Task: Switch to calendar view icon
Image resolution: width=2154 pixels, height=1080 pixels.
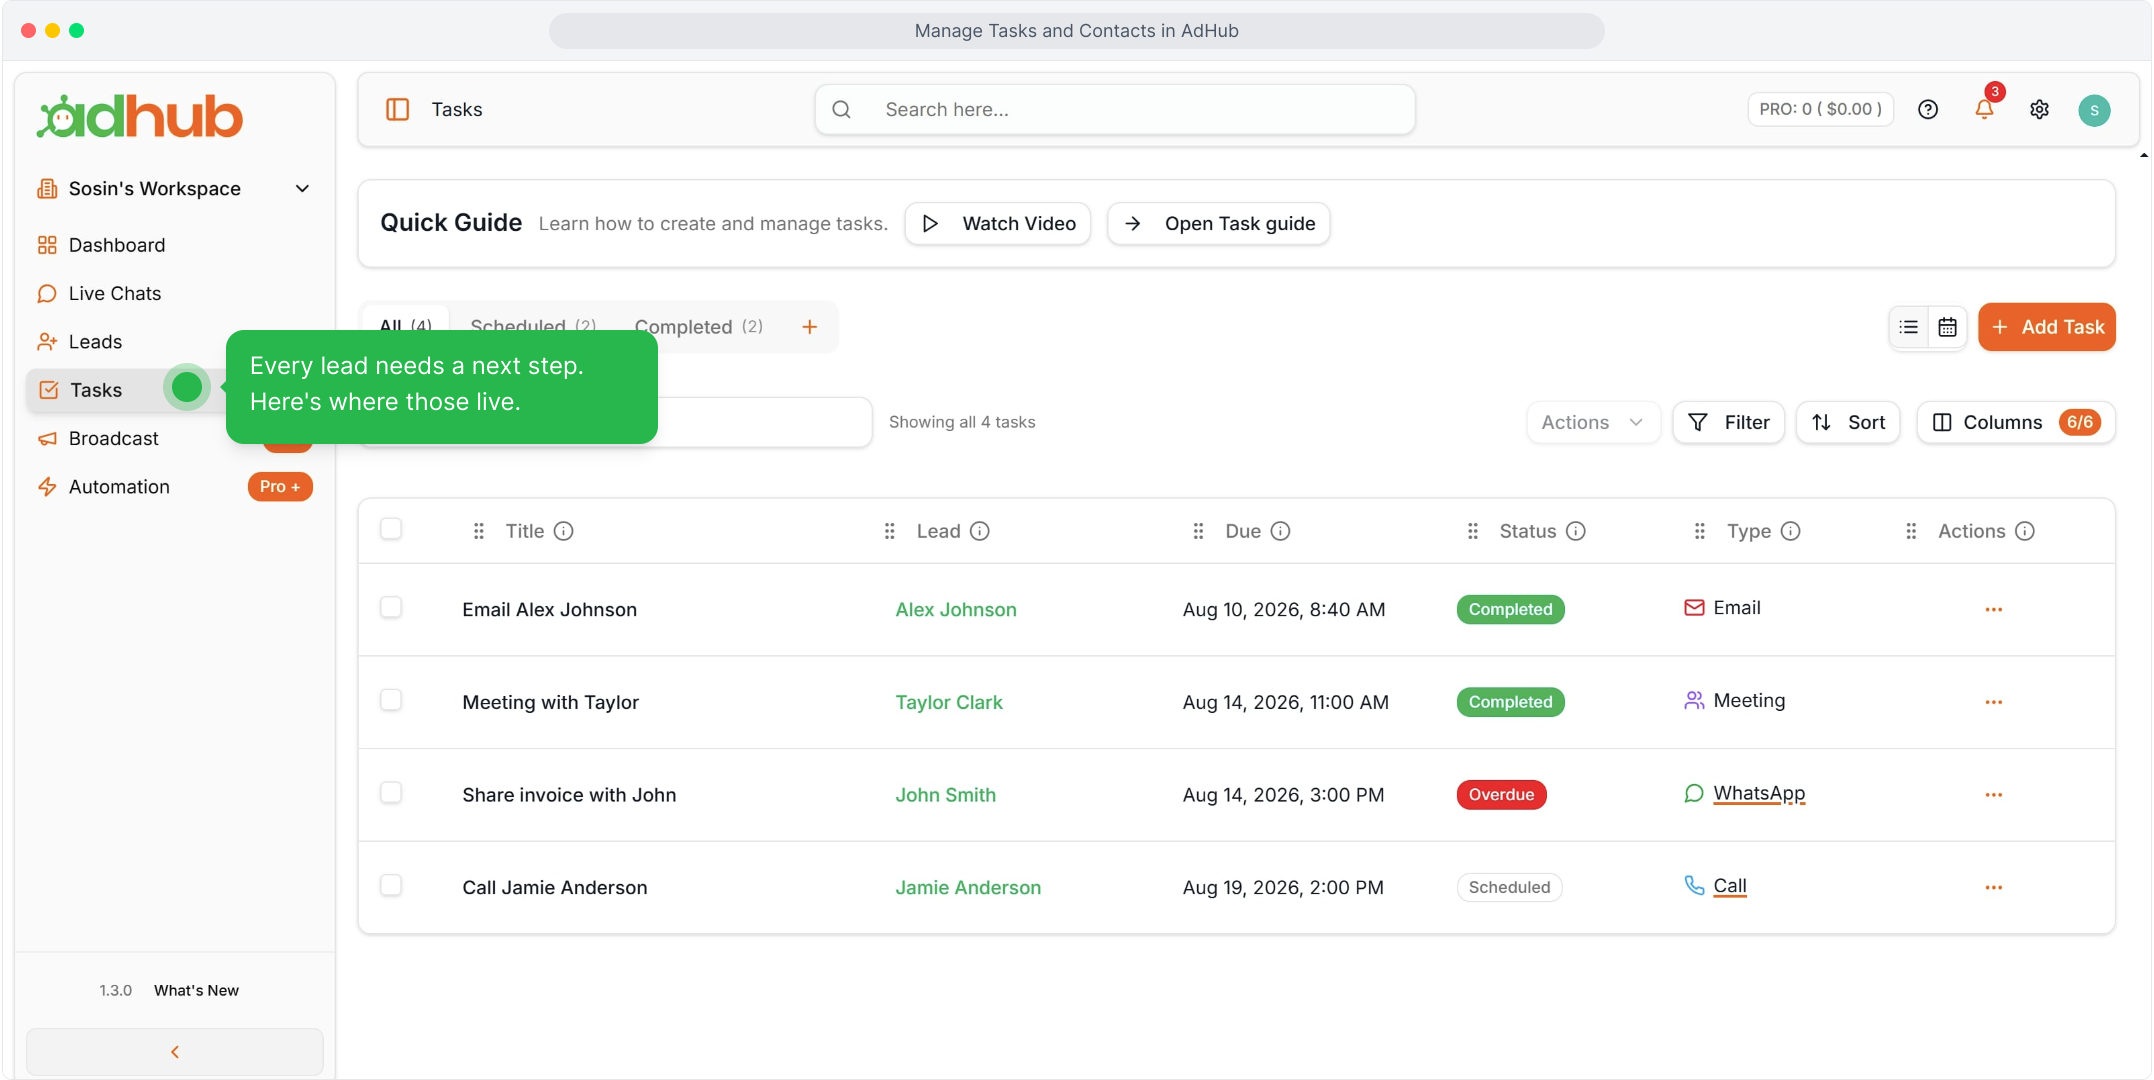Action: tap(1947, 327)
